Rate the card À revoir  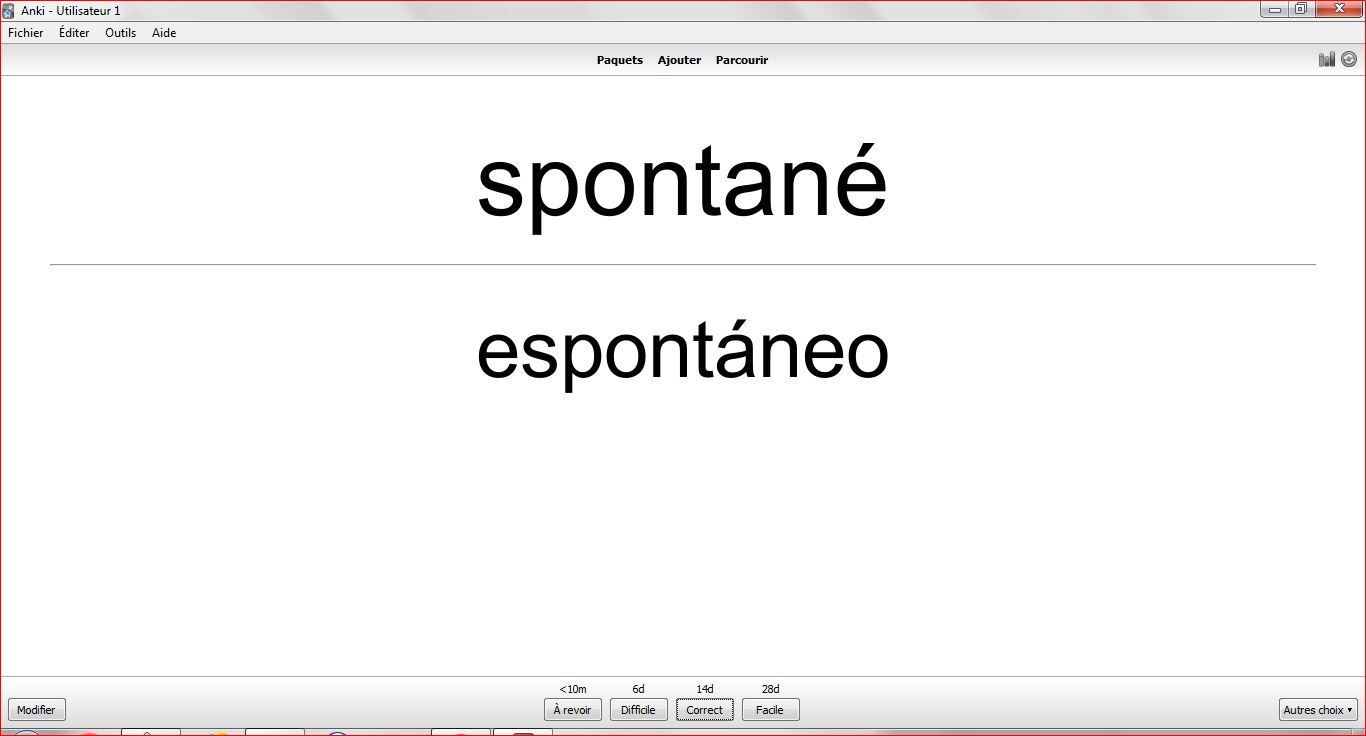tap(573, 710)
